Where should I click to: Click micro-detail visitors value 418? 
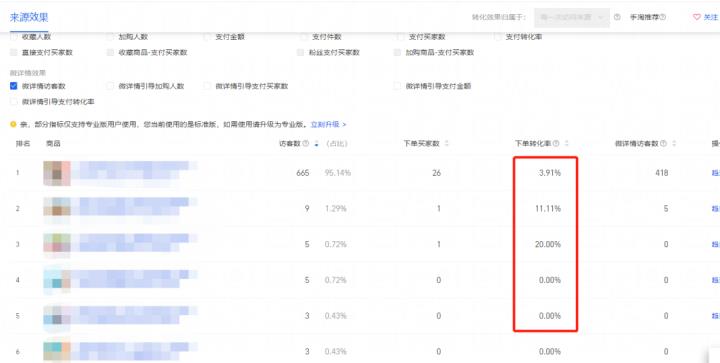[662, 173]
